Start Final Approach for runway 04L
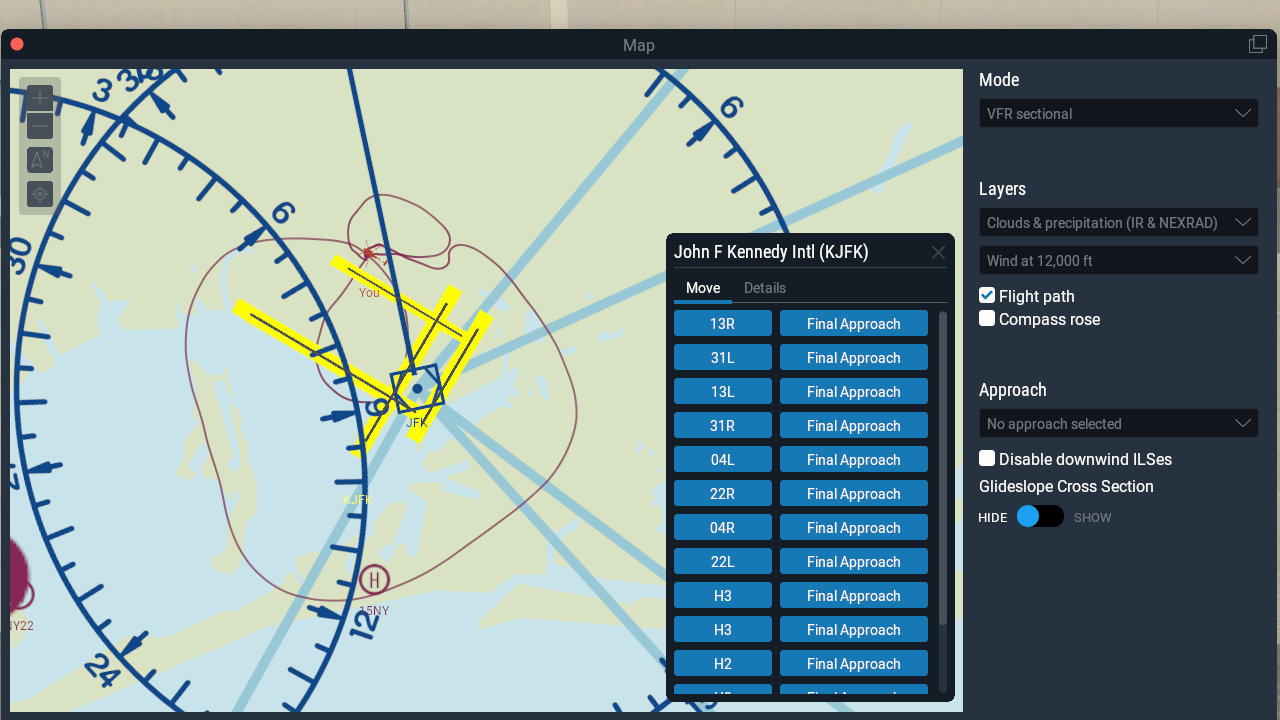1280x720 pixels. (854, 460)
